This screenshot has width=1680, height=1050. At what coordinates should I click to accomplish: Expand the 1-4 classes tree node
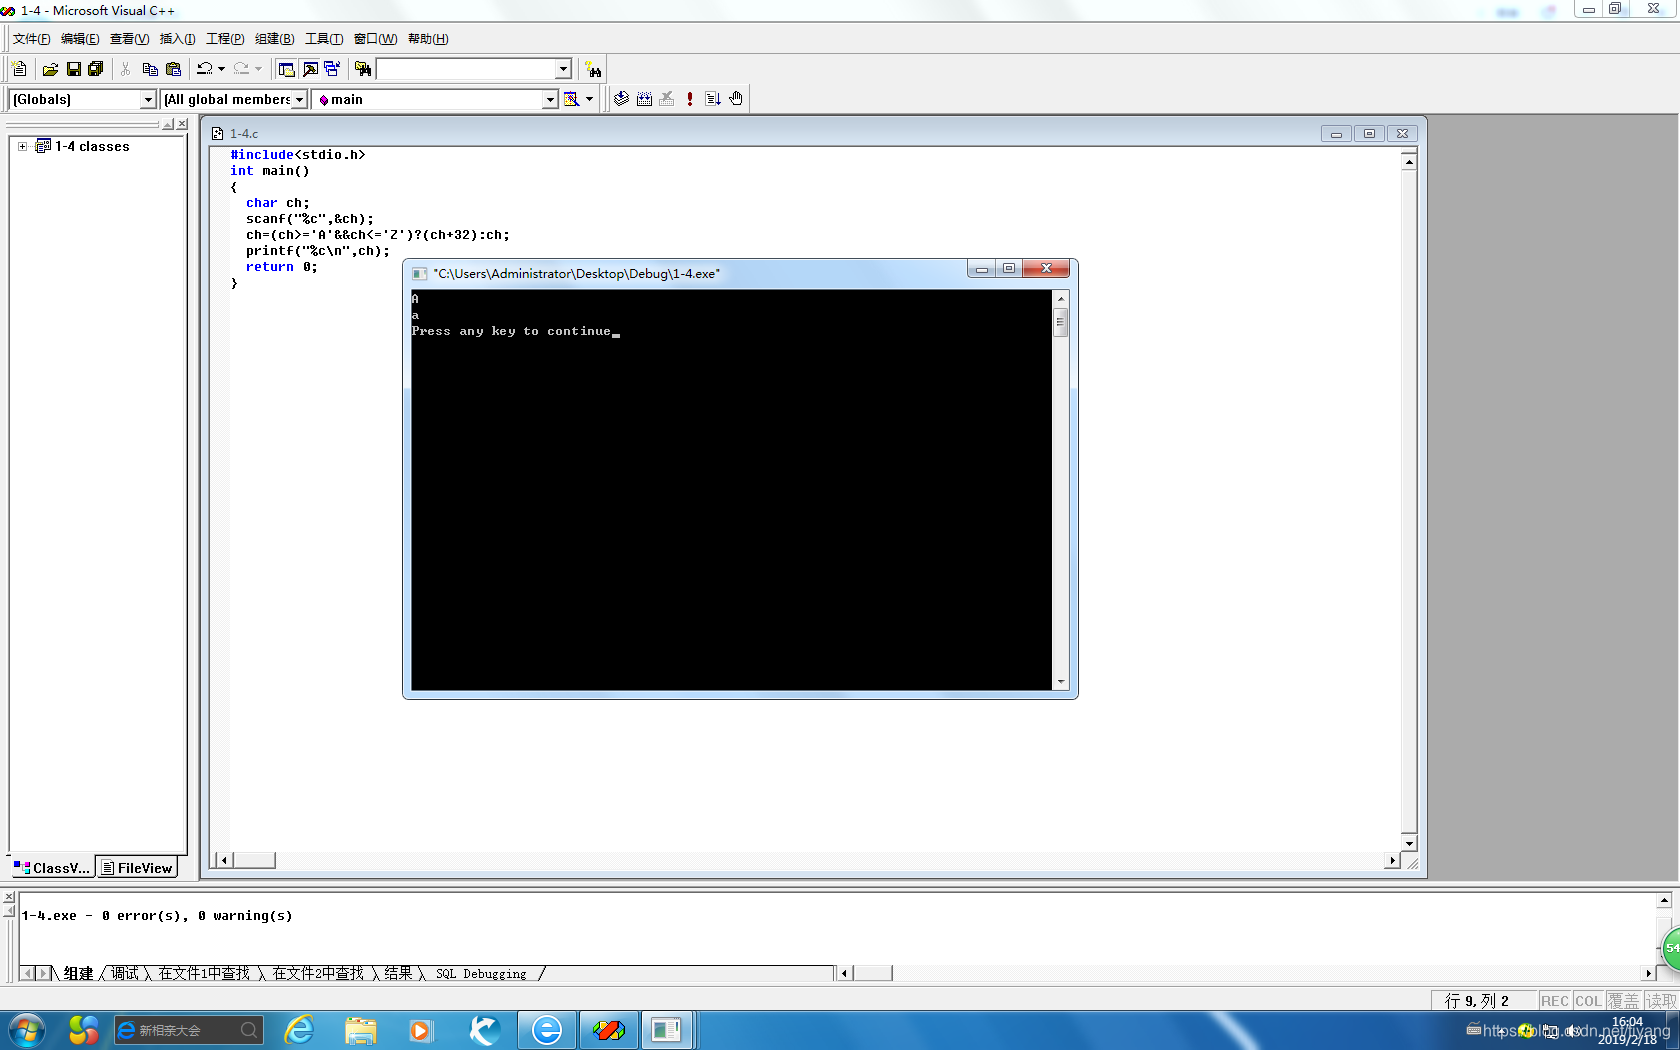click(22, 146)
